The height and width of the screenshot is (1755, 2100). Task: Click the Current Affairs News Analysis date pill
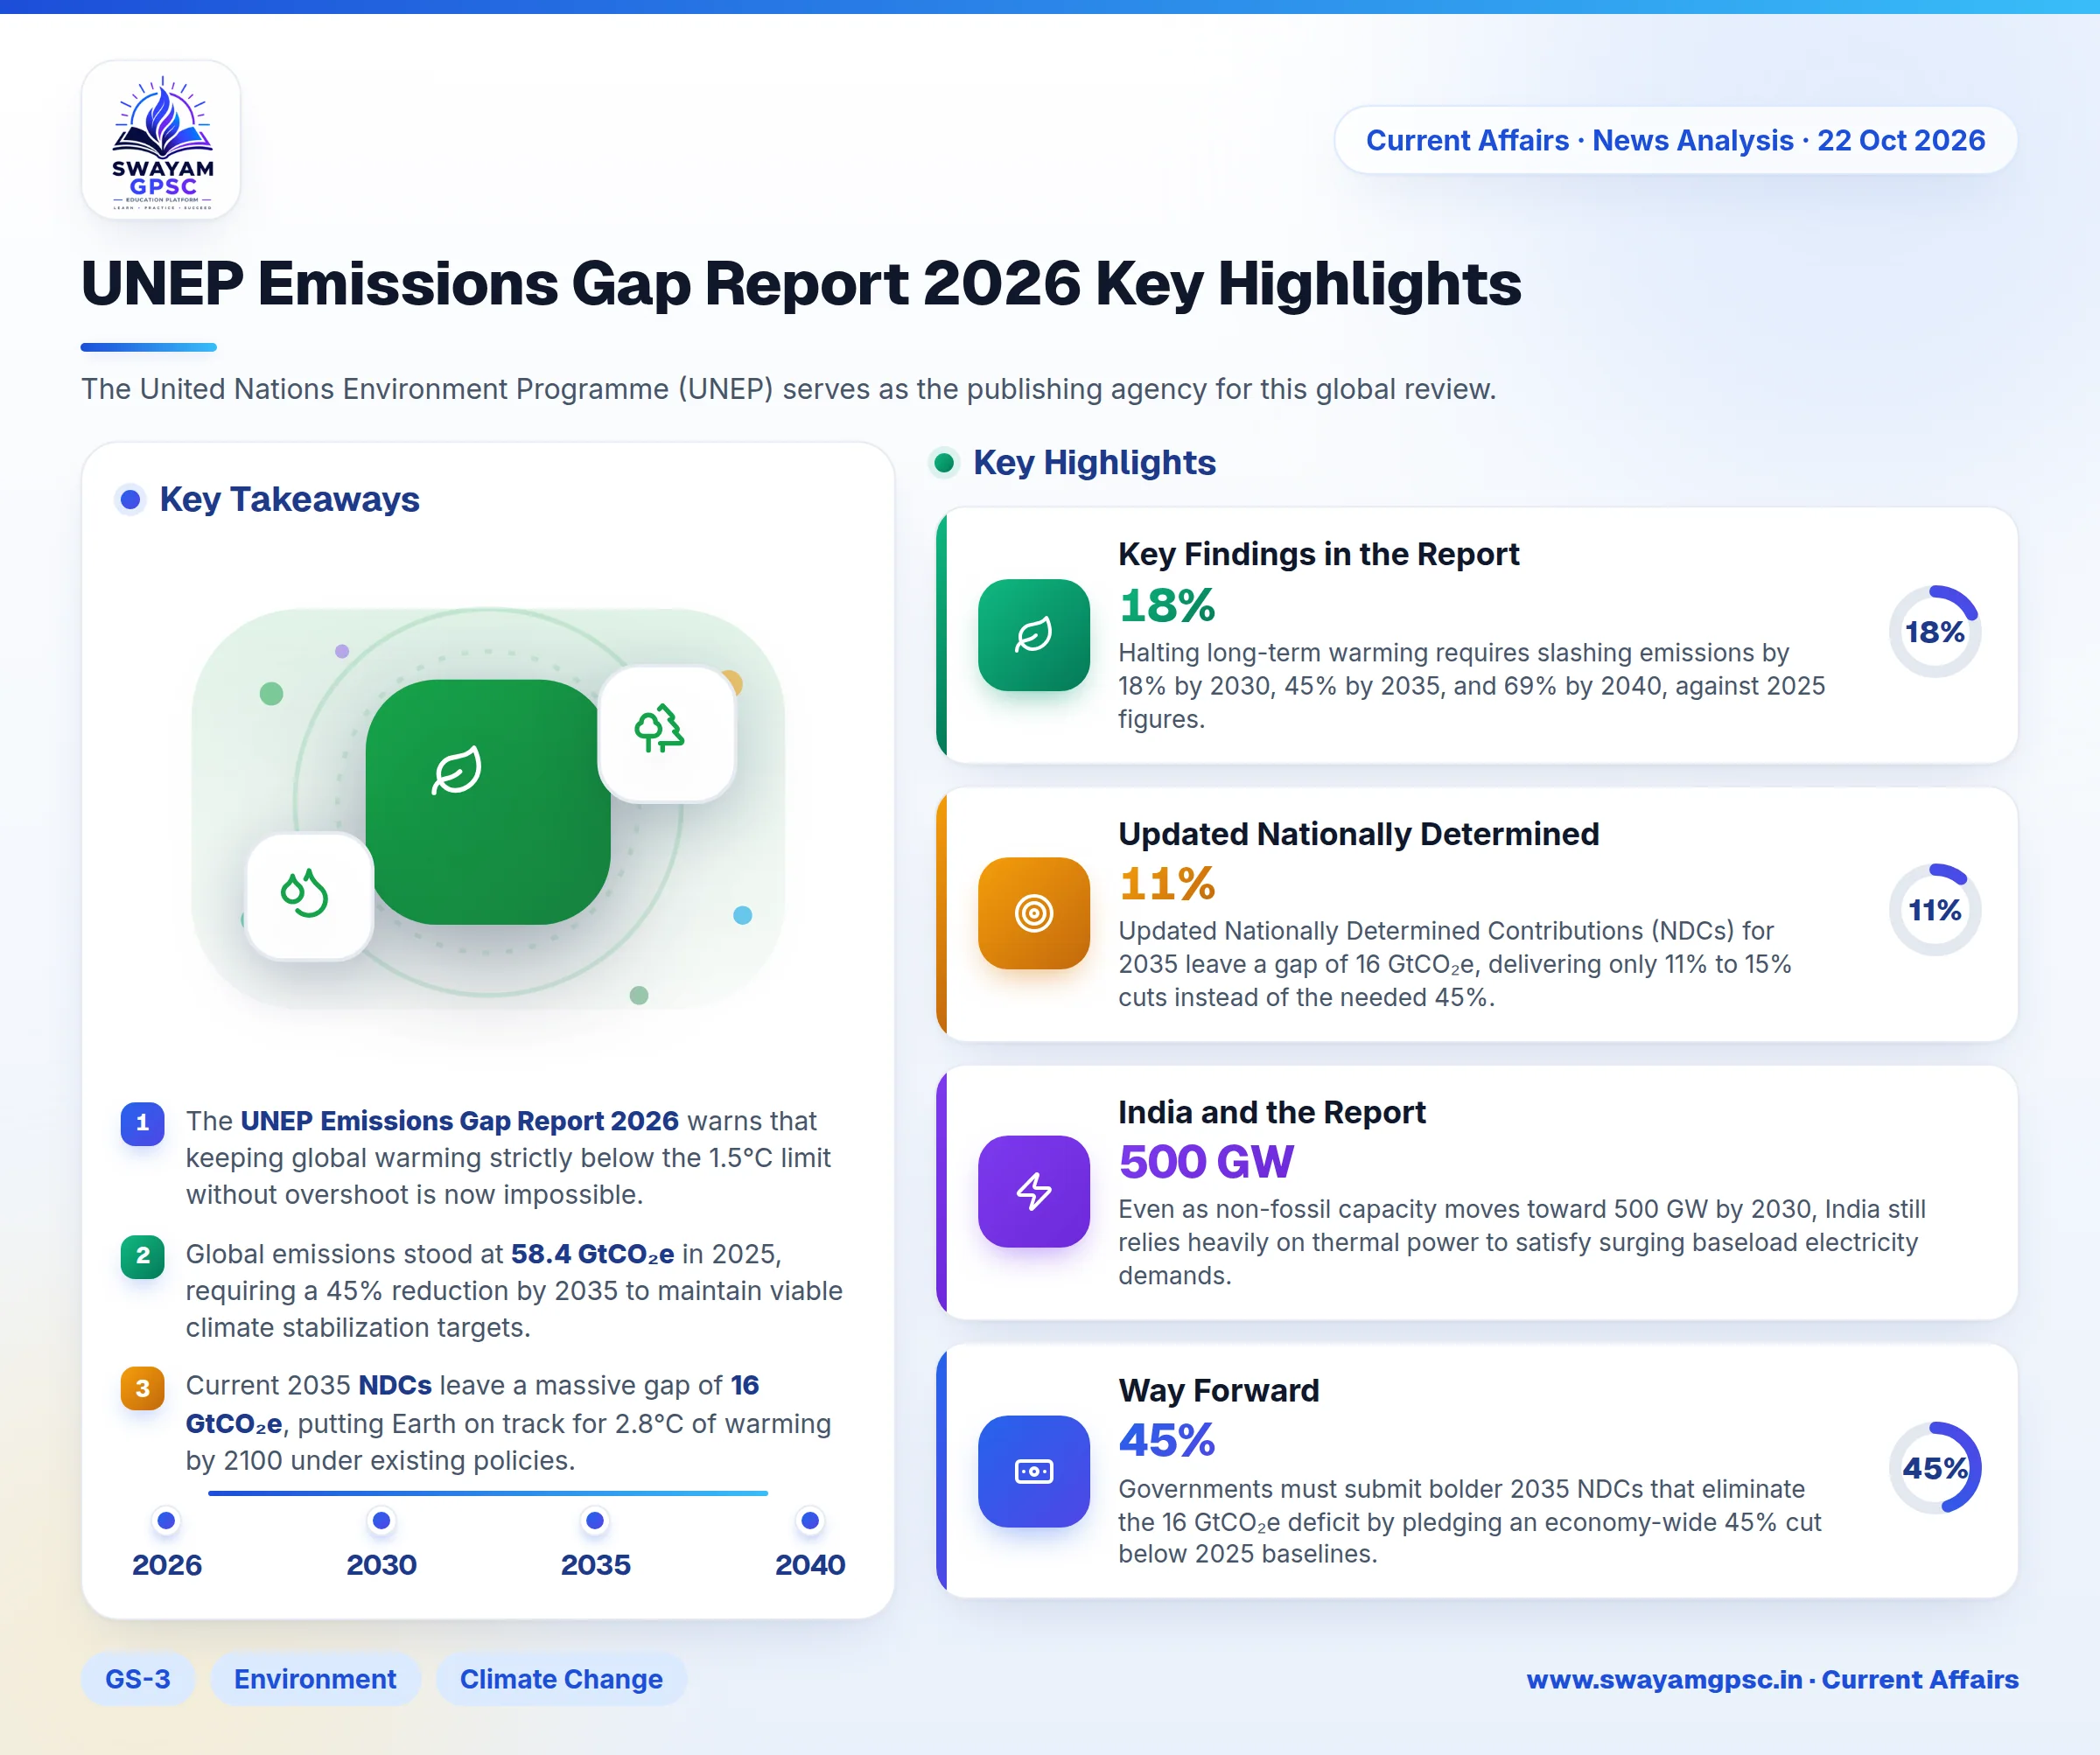1675,140
